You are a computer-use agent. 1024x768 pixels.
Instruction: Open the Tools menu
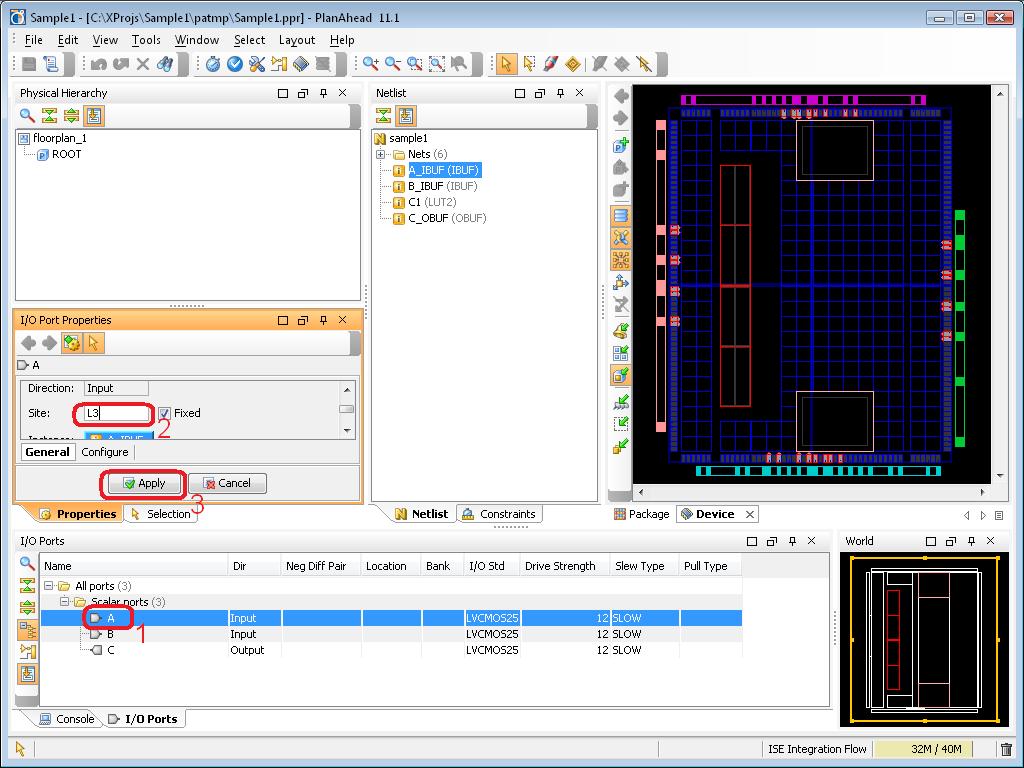(x=146, y=40)
